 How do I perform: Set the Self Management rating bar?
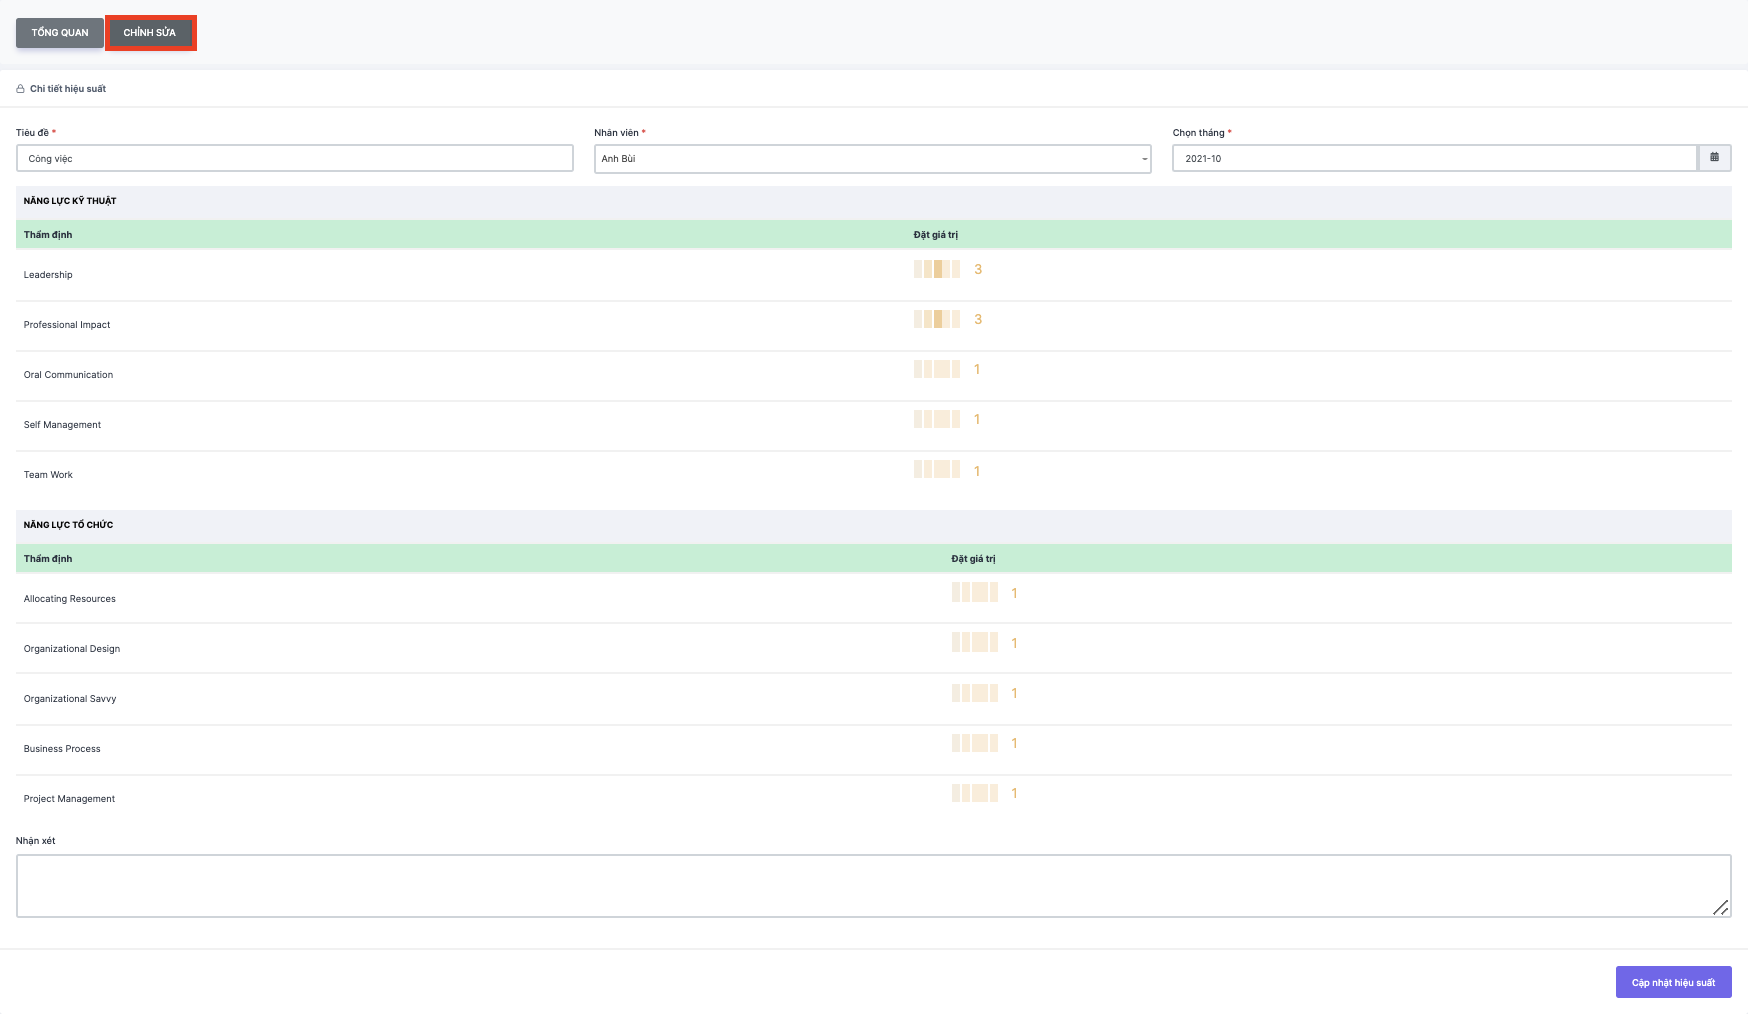pyautogui.click(x=937, y=419)
